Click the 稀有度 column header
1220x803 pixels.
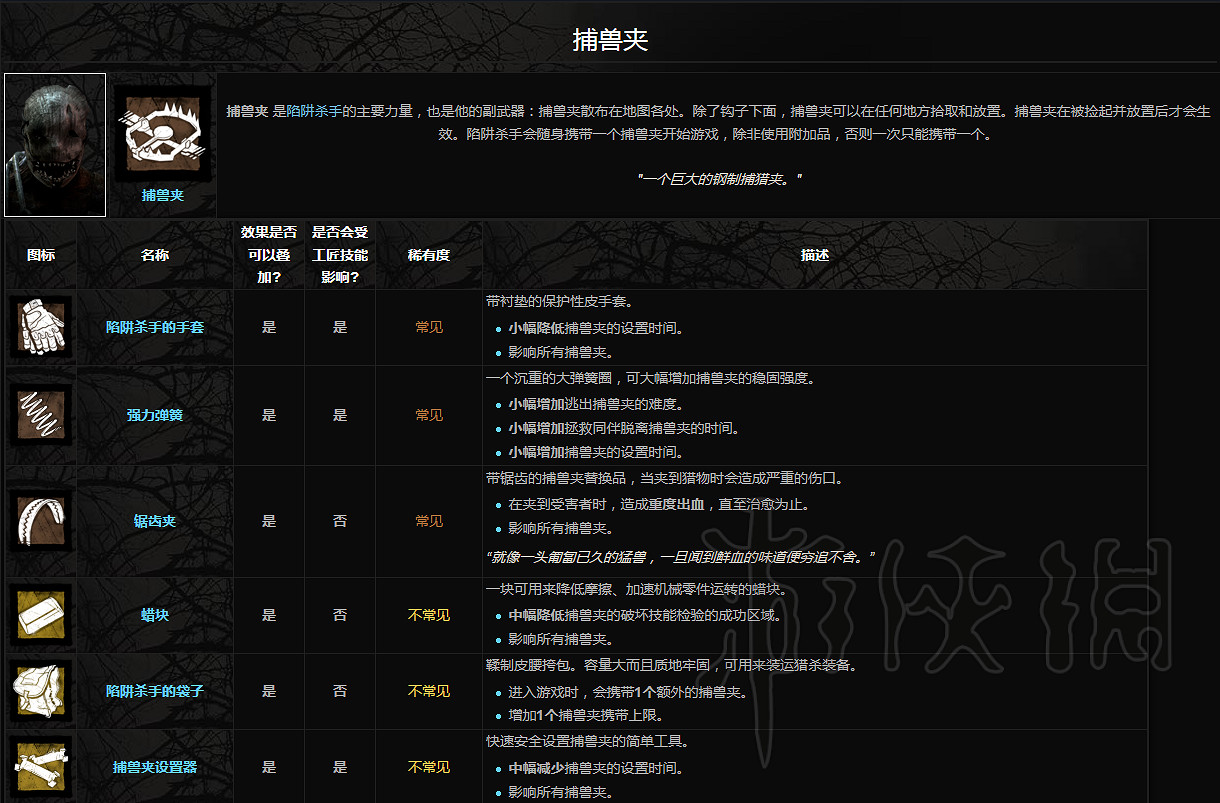coord(429,255)
